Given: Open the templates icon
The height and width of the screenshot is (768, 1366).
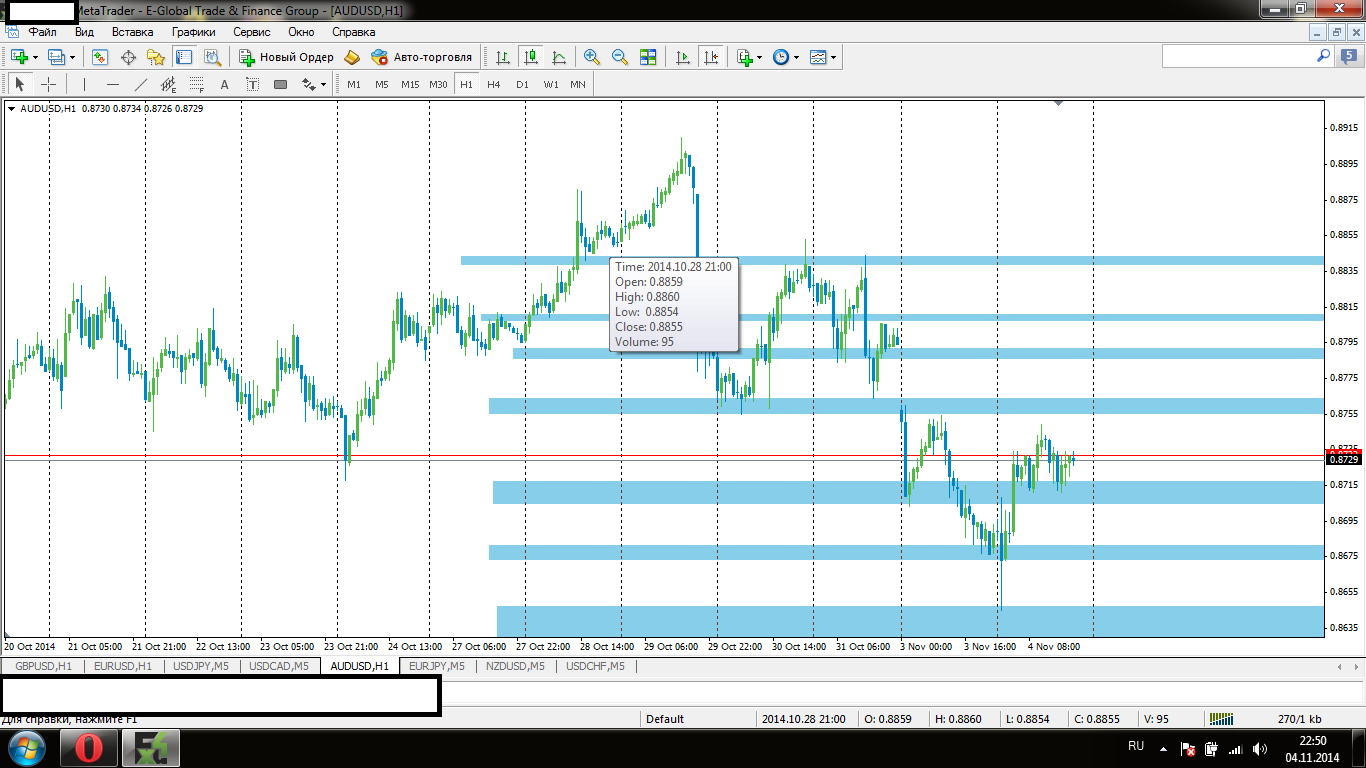Looking at the screenshot, I should point(818,57).
